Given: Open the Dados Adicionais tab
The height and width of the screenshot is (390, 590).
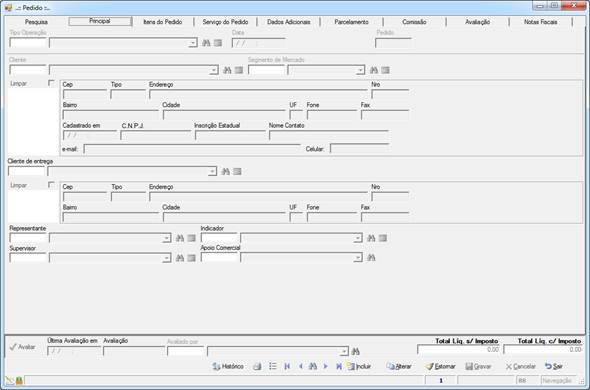Looking at the screenshot, I should (289, 22).
